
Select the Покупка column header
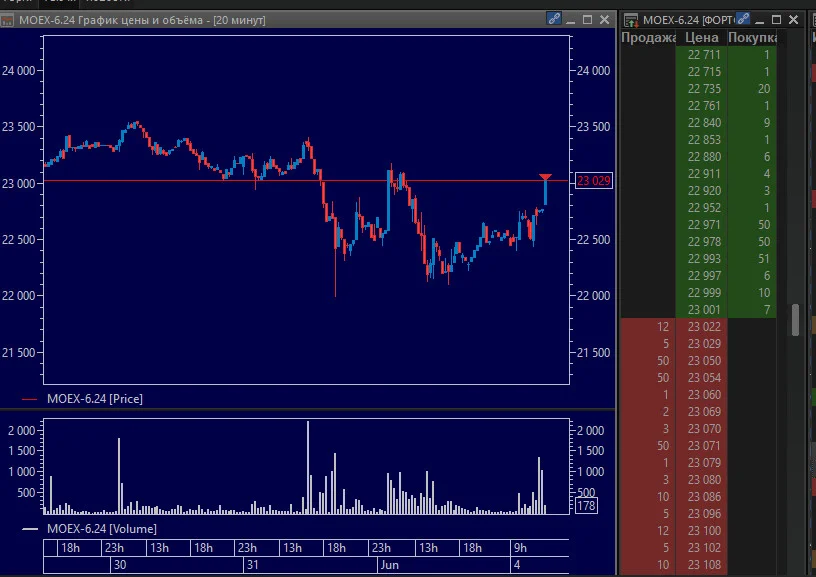(752, 37)
